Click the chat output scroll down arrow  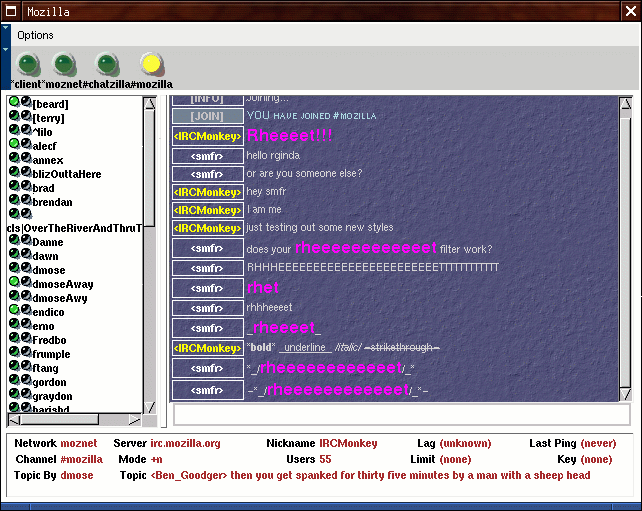point(626,395)
